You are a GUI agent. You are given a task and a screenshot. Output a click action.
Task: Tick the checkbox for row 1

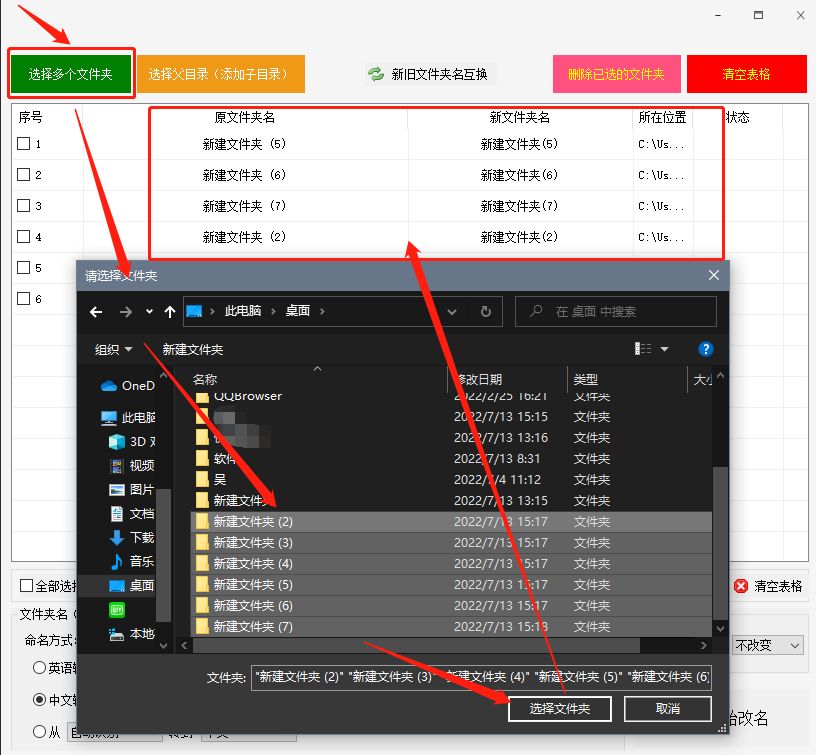pyautogui.click(x=23, y=144)
